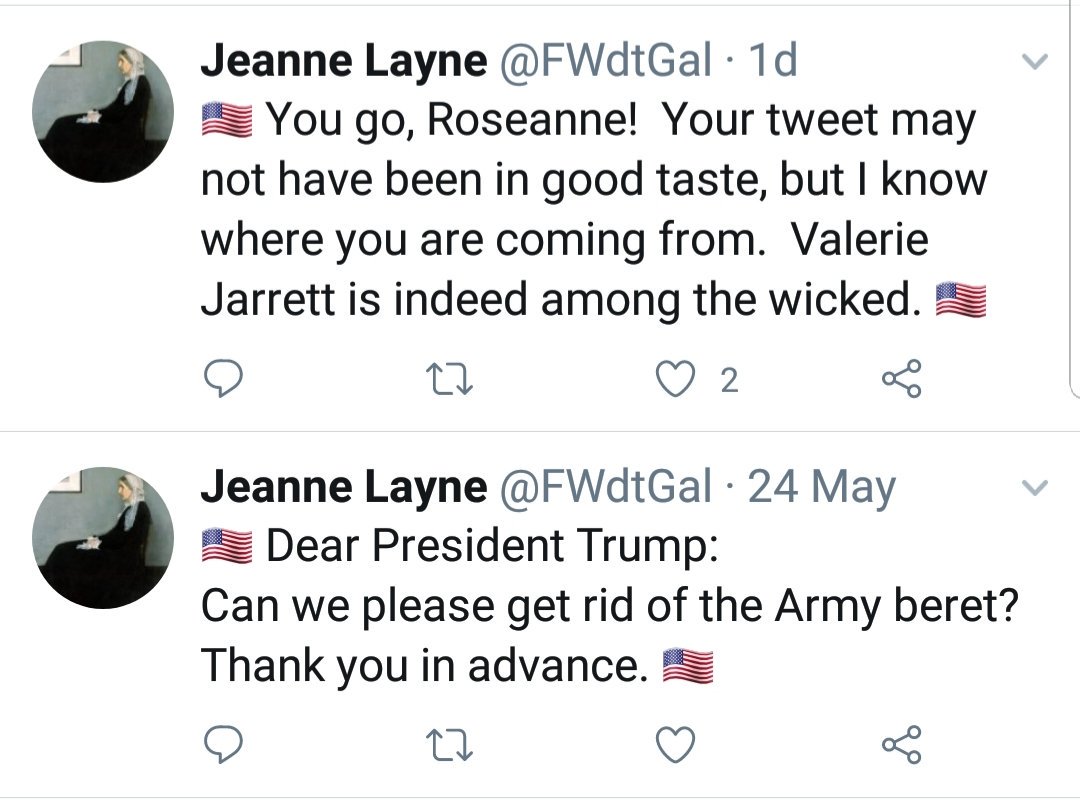This screenshot has height=803, width=1080.
Task: Retweet the Dear President Trump tweet
Action: (449, 746)
